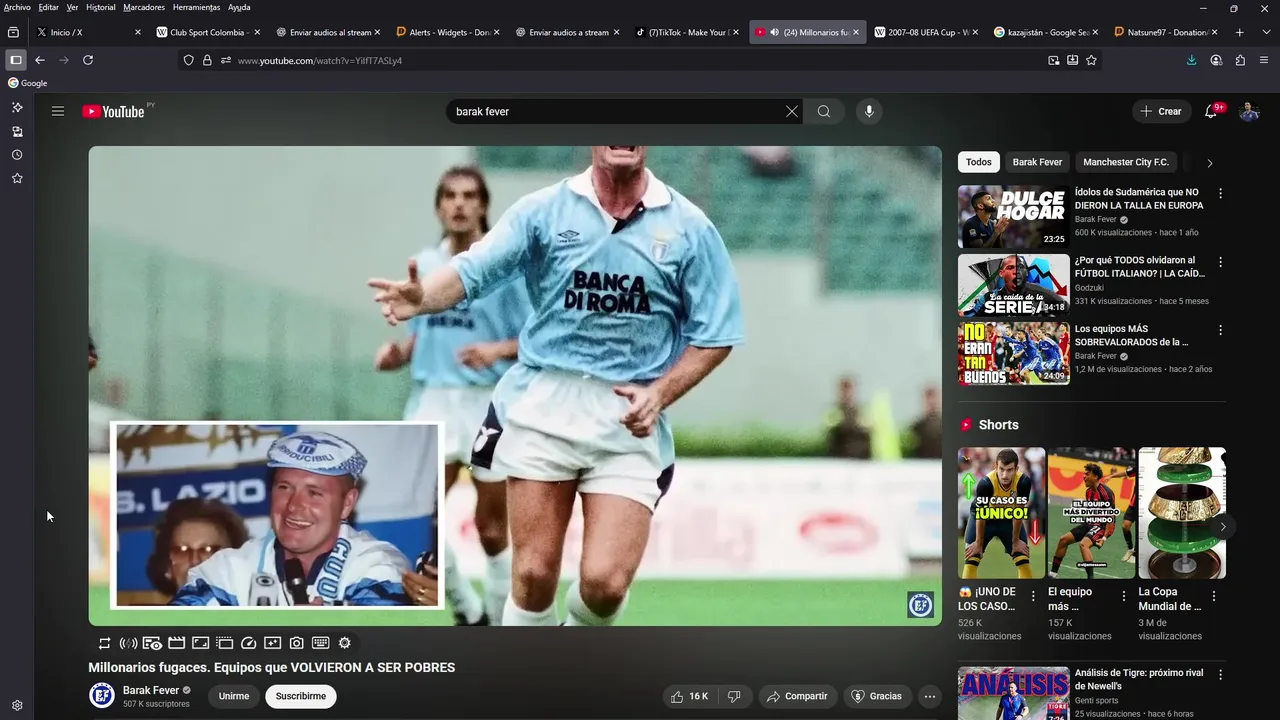1280x720 pixels.
Task: Open options for 'Los equipos MÁS SOBREVALORADOS' video
Action: click(1220, 330)
